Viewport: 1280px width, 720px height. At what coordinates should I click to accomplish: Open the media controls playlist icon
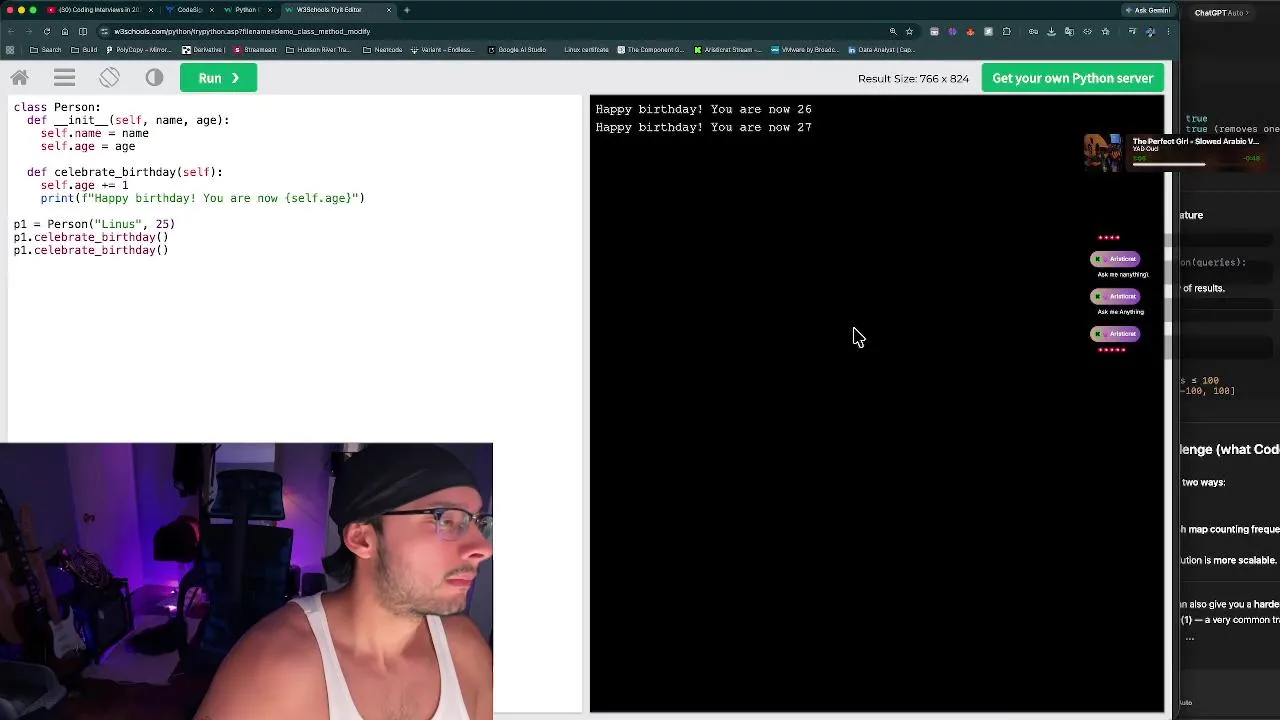tap(1132, 31)
